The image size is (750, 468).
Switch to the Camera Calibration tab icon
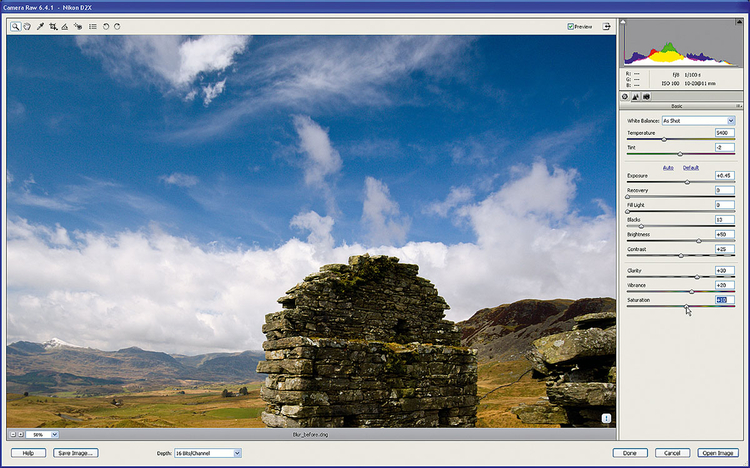[x=647, y=97]
